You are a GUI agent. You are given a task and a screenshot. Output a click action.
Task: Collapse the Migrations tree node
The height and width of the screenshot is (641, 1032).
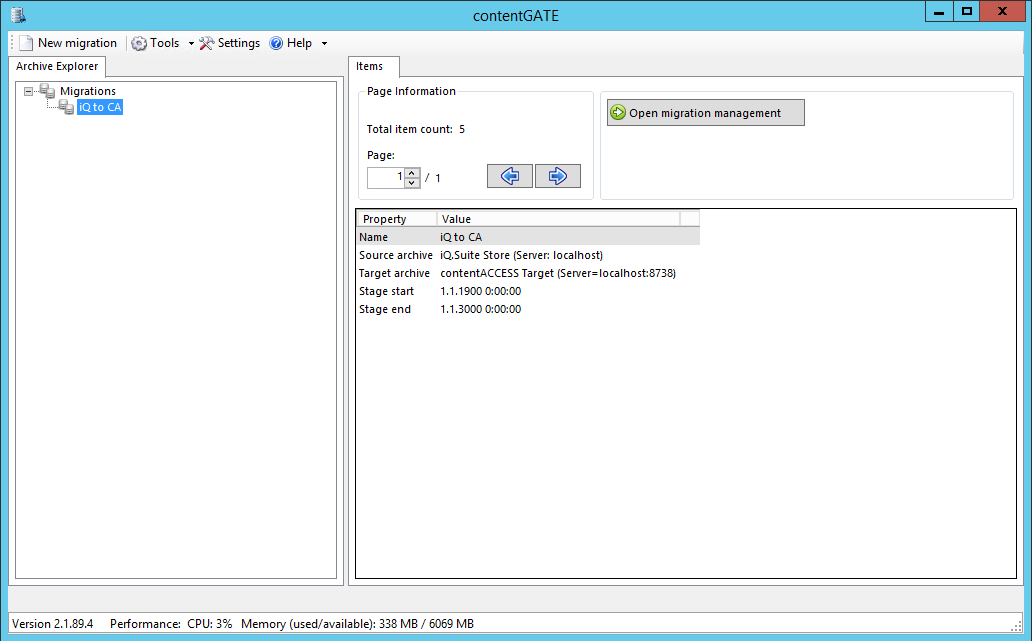(28, 91)
